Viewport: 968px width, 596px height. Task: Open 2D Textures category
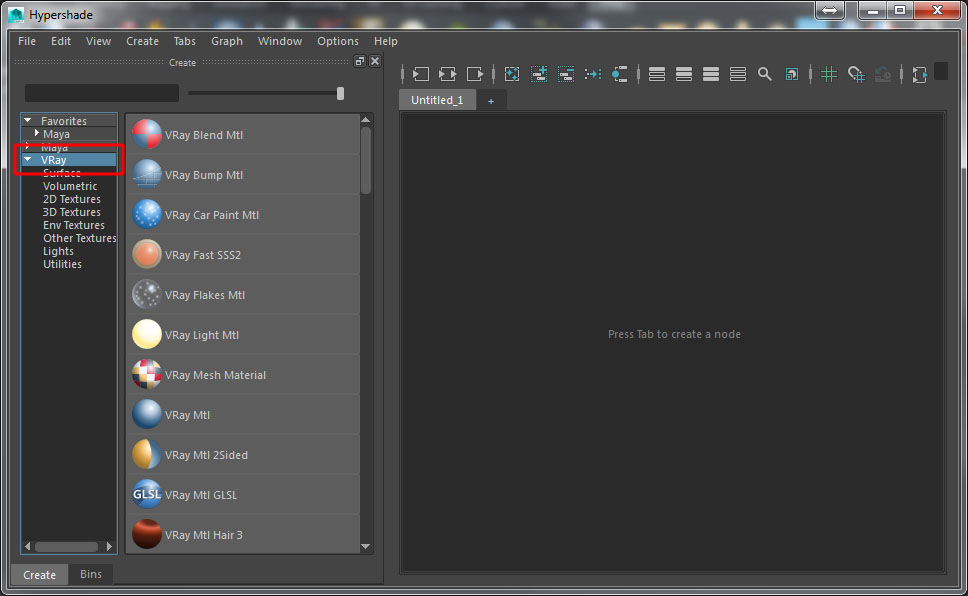(72, 199)
